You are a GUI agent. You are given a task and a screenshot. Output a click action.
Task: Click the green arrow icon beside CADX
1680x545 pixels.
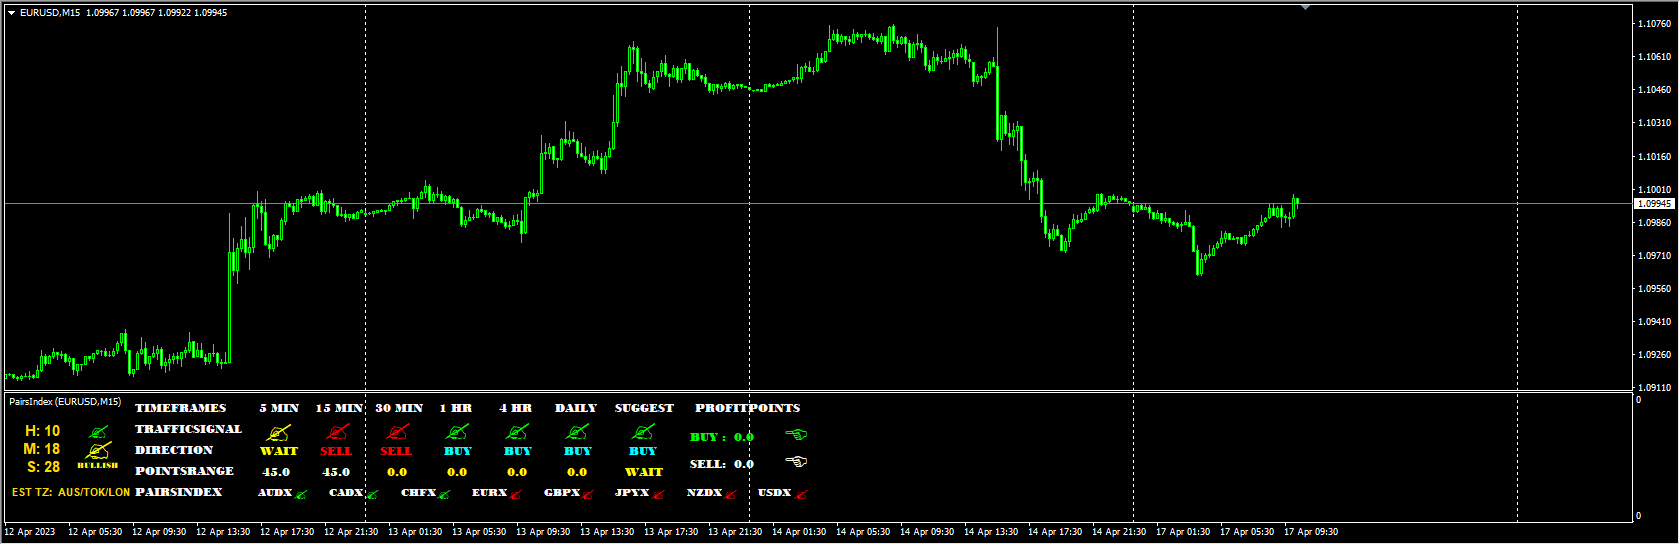(x=372, y=494)
